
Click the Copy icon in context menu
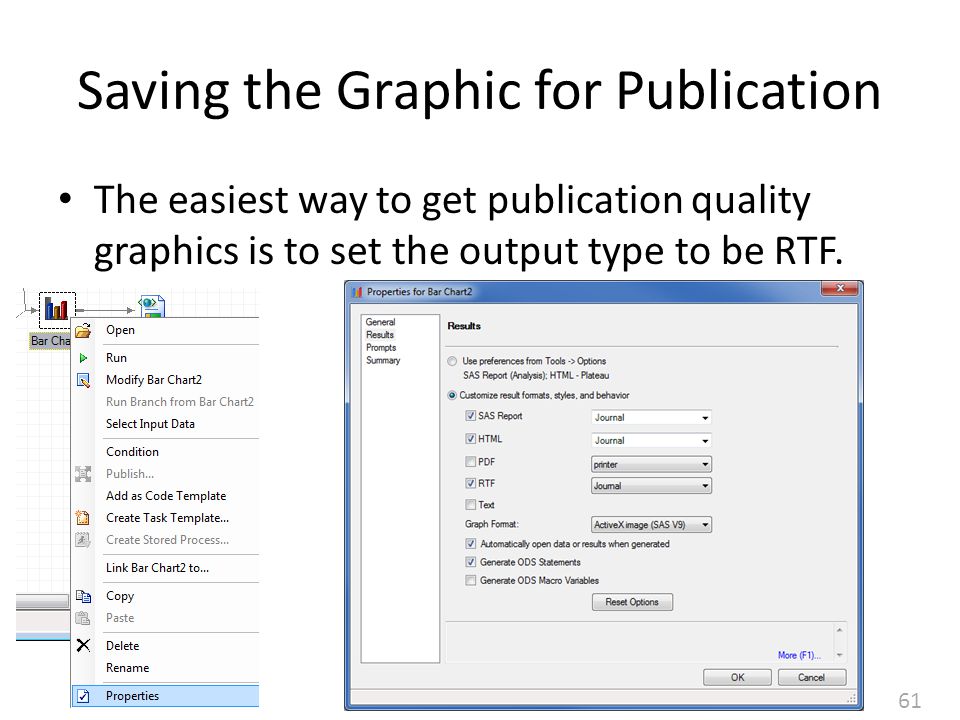point(83,596)
